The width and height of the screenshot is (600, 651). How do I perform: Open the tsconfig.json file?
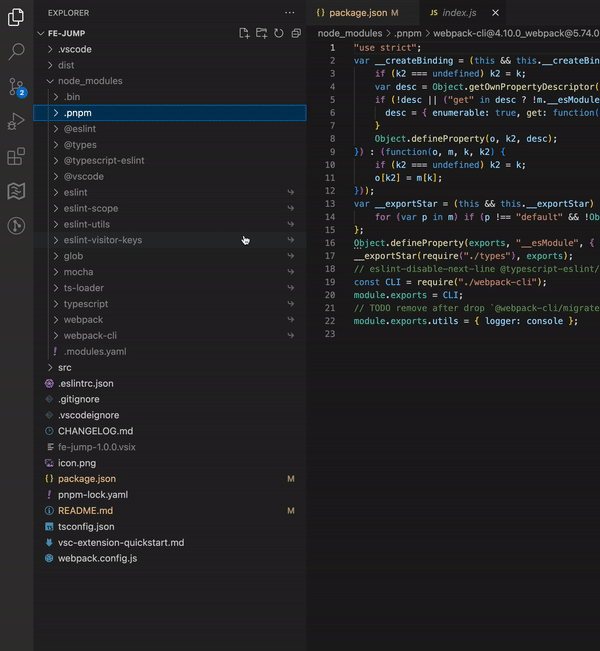pos(170,526)
